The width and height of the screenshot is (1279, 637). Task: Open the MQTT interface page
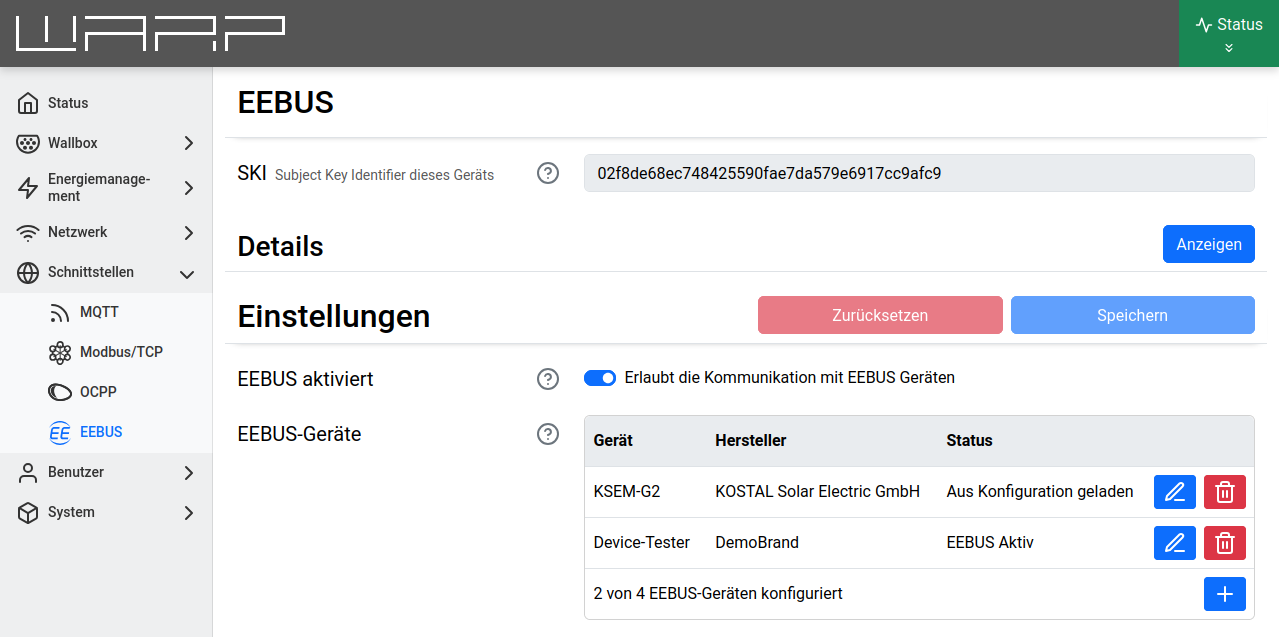pyautogui.click(x=99, y=312)
